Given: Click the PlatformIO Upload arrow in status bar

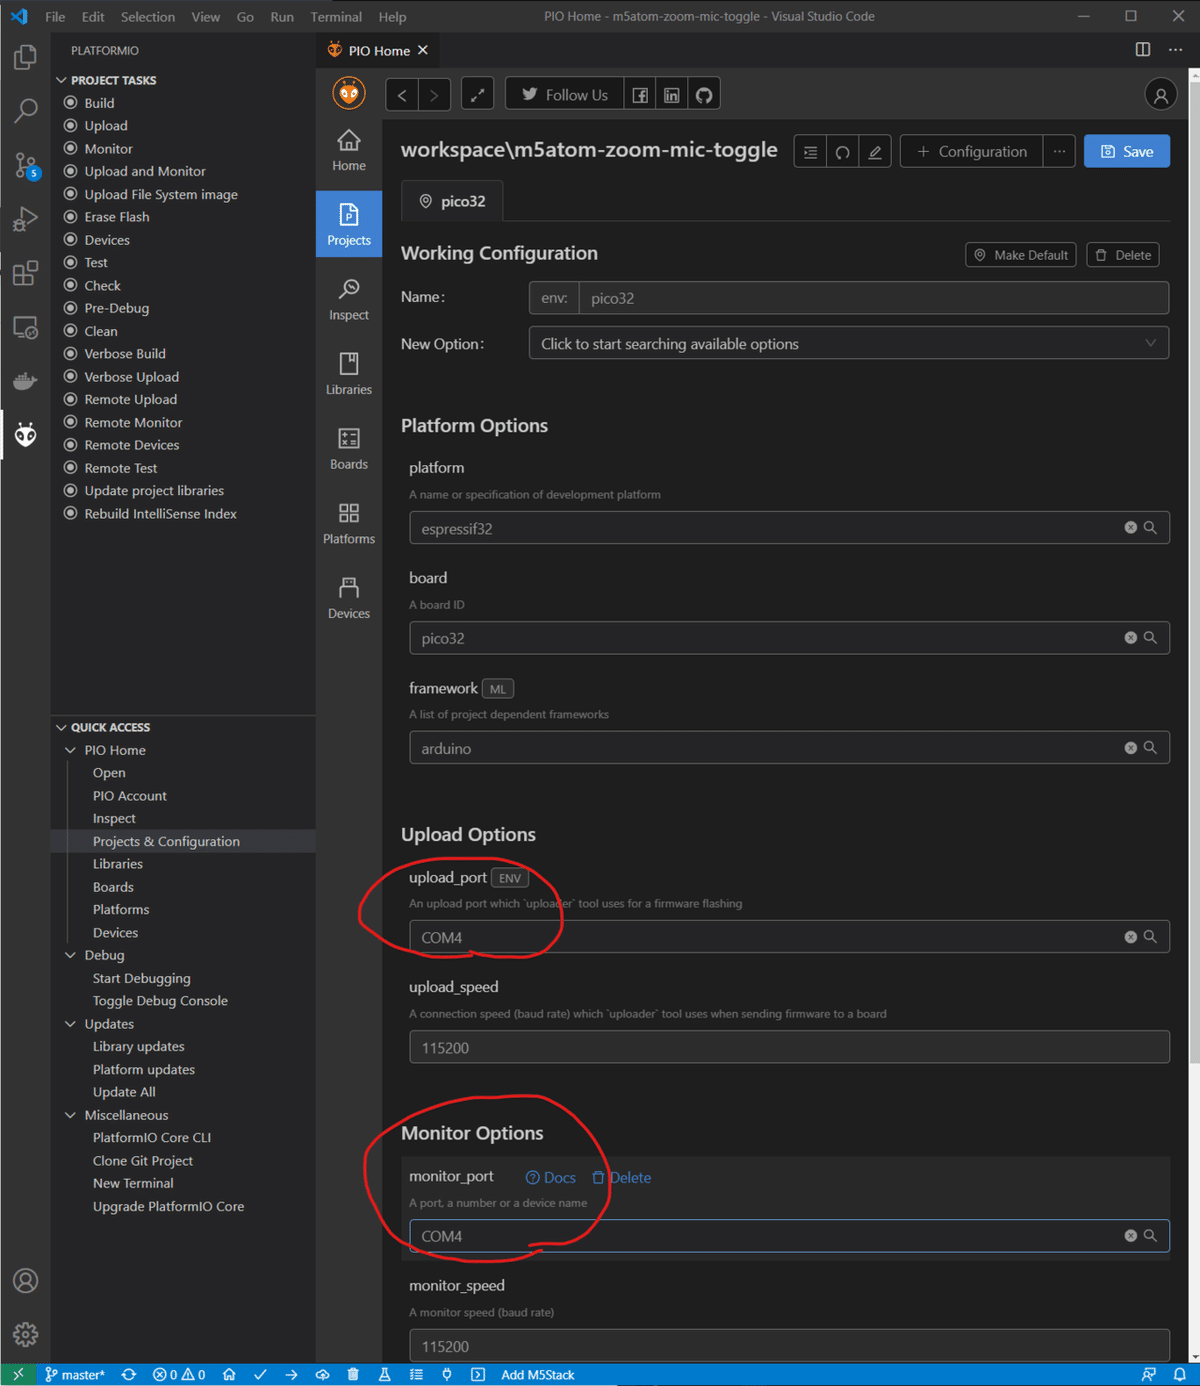Looking at the screenshot, I should pos(291,1375).
